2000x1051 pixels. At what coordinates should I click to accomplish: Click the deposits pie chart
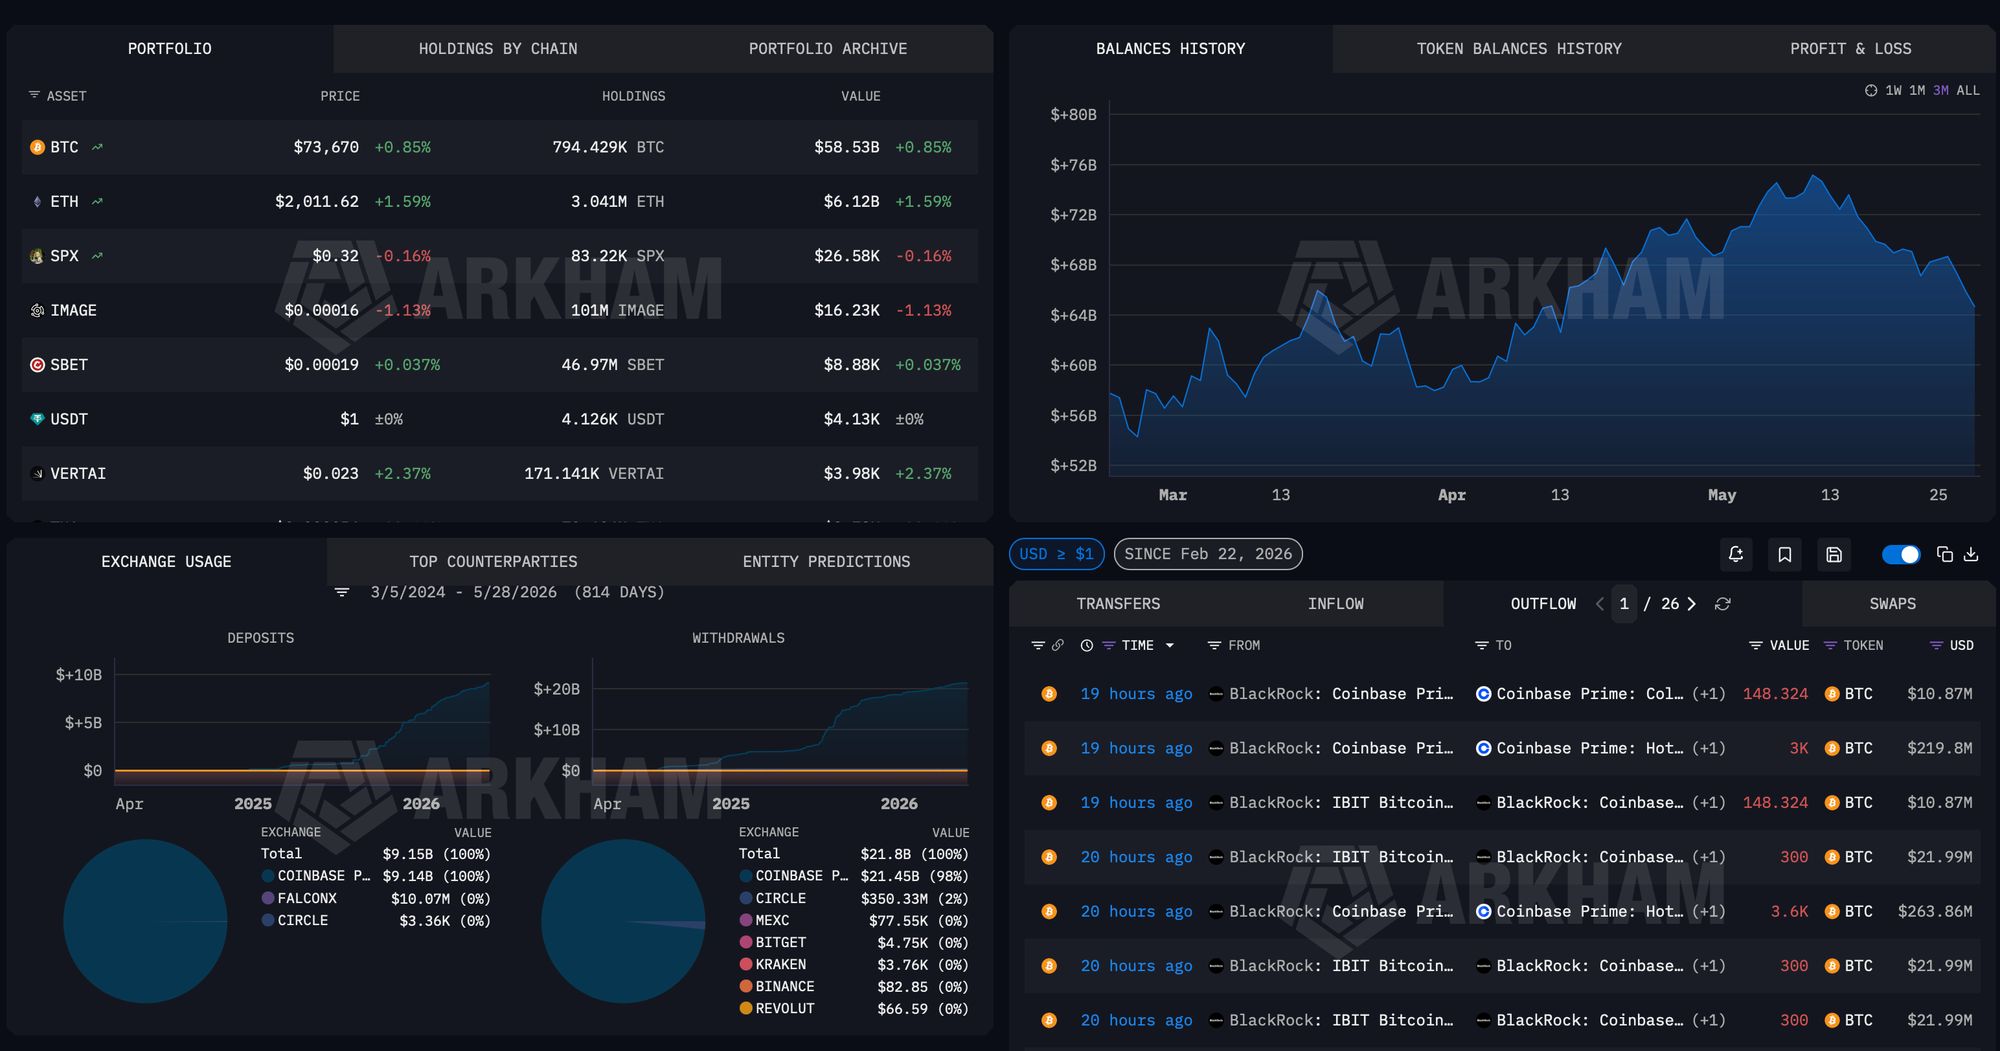pyautogui.click(x=145, y=921)
